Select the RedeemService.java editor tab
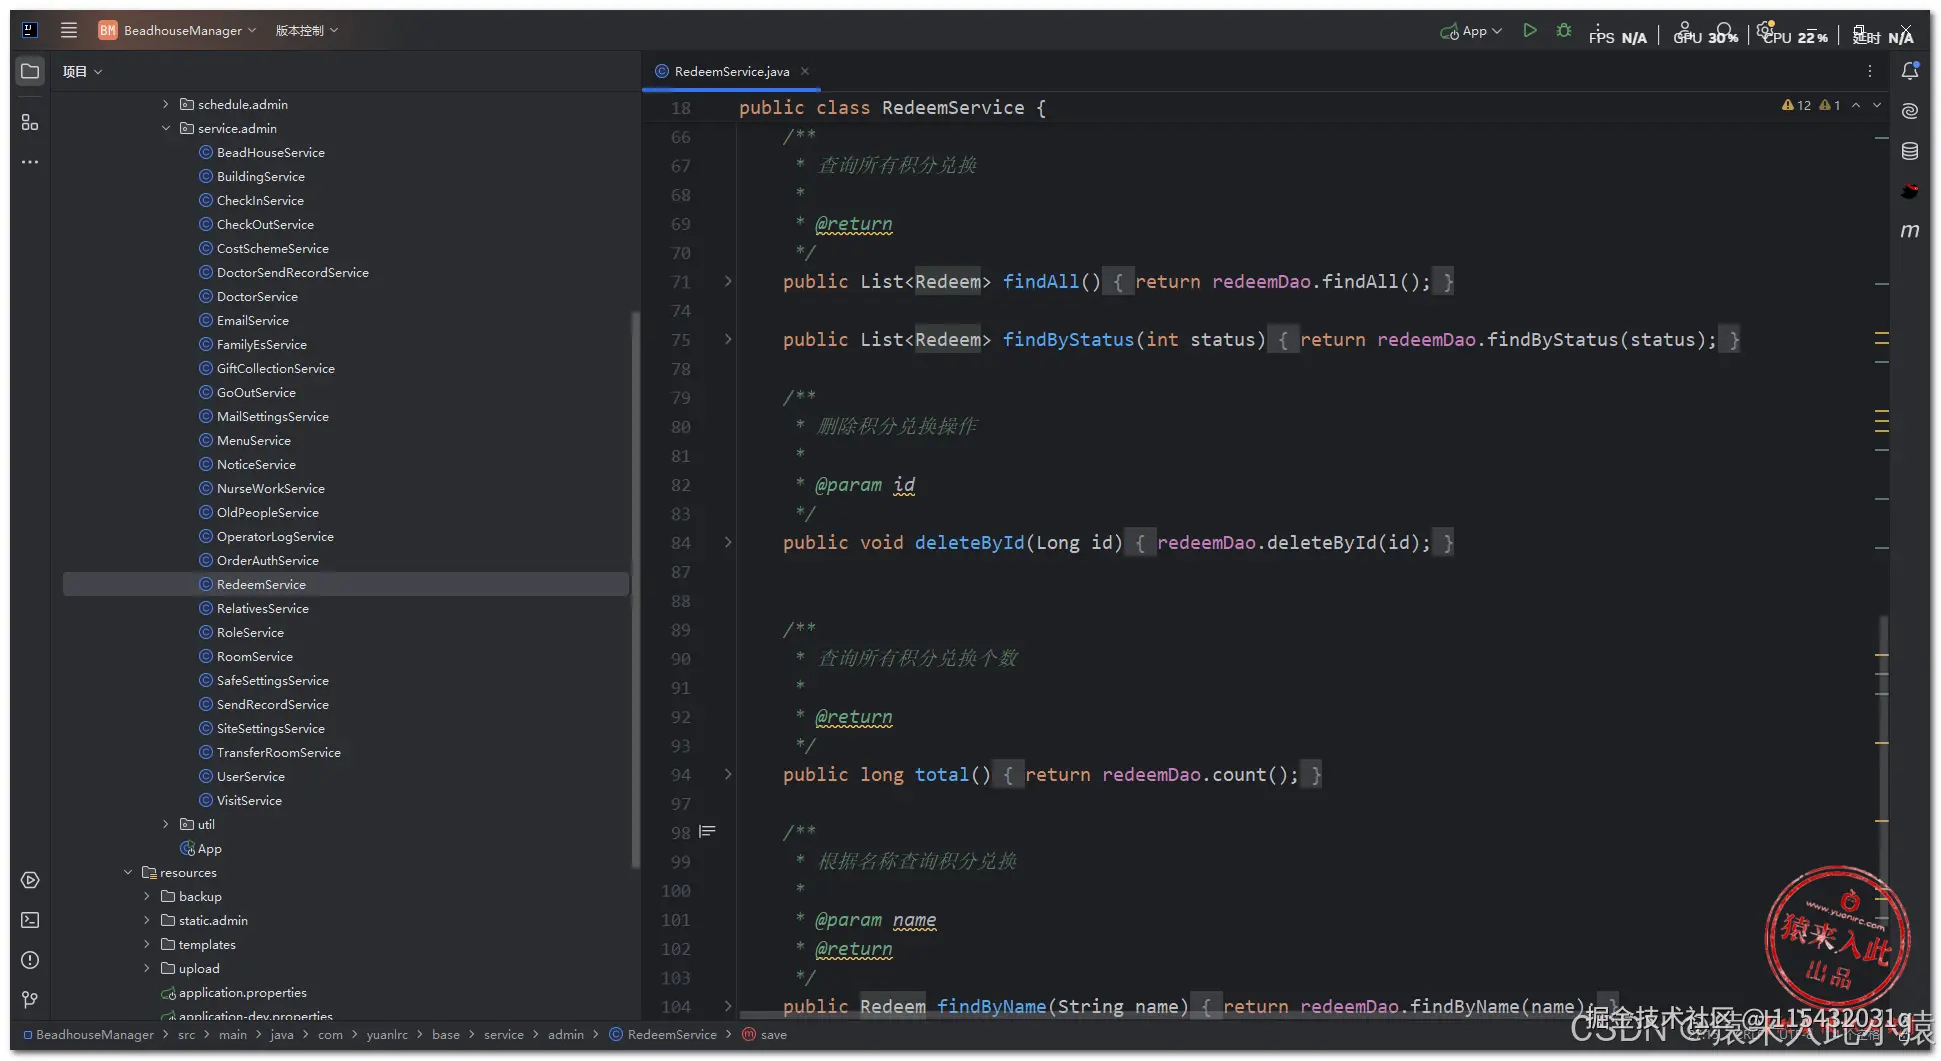Viewport: 1941px width, 1061px height. 731,71
